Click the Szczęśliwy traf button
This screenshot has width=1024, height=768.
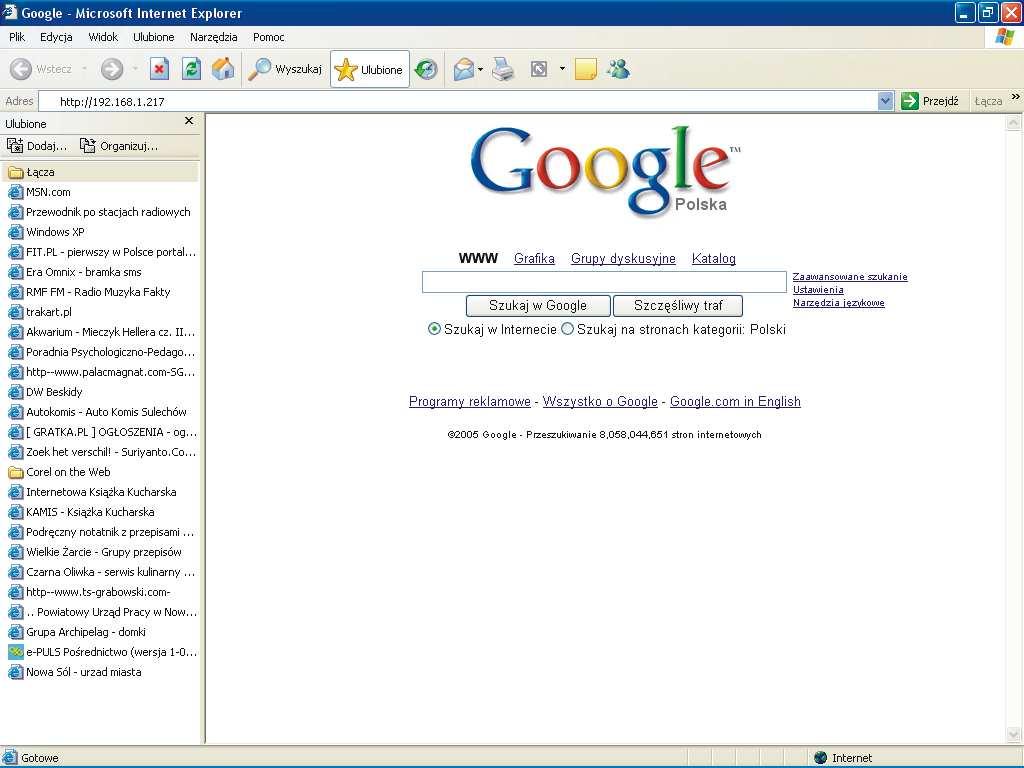pyautogui.click(x=678, y=306)
